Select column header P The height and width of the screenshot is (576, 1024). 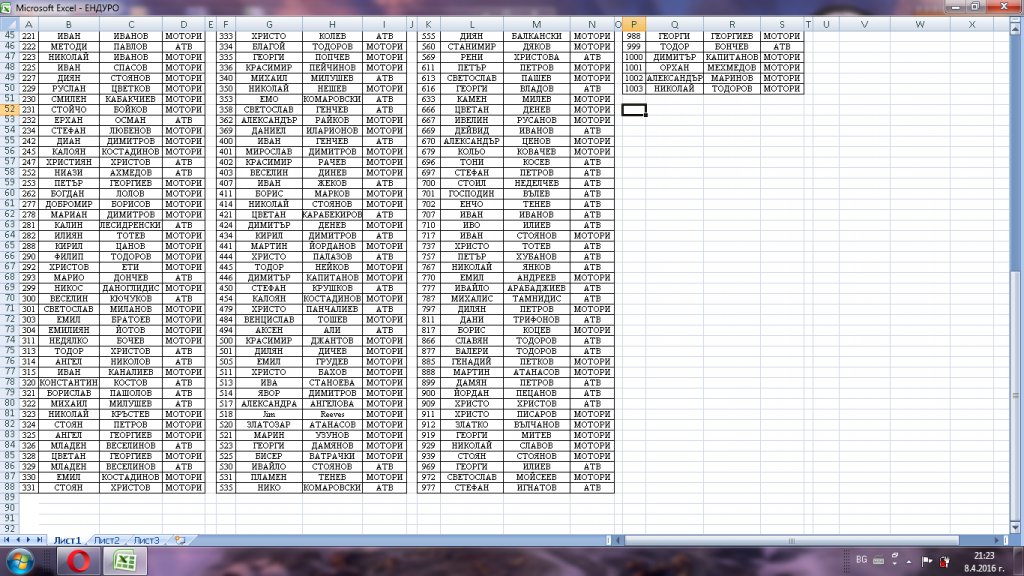633,24
